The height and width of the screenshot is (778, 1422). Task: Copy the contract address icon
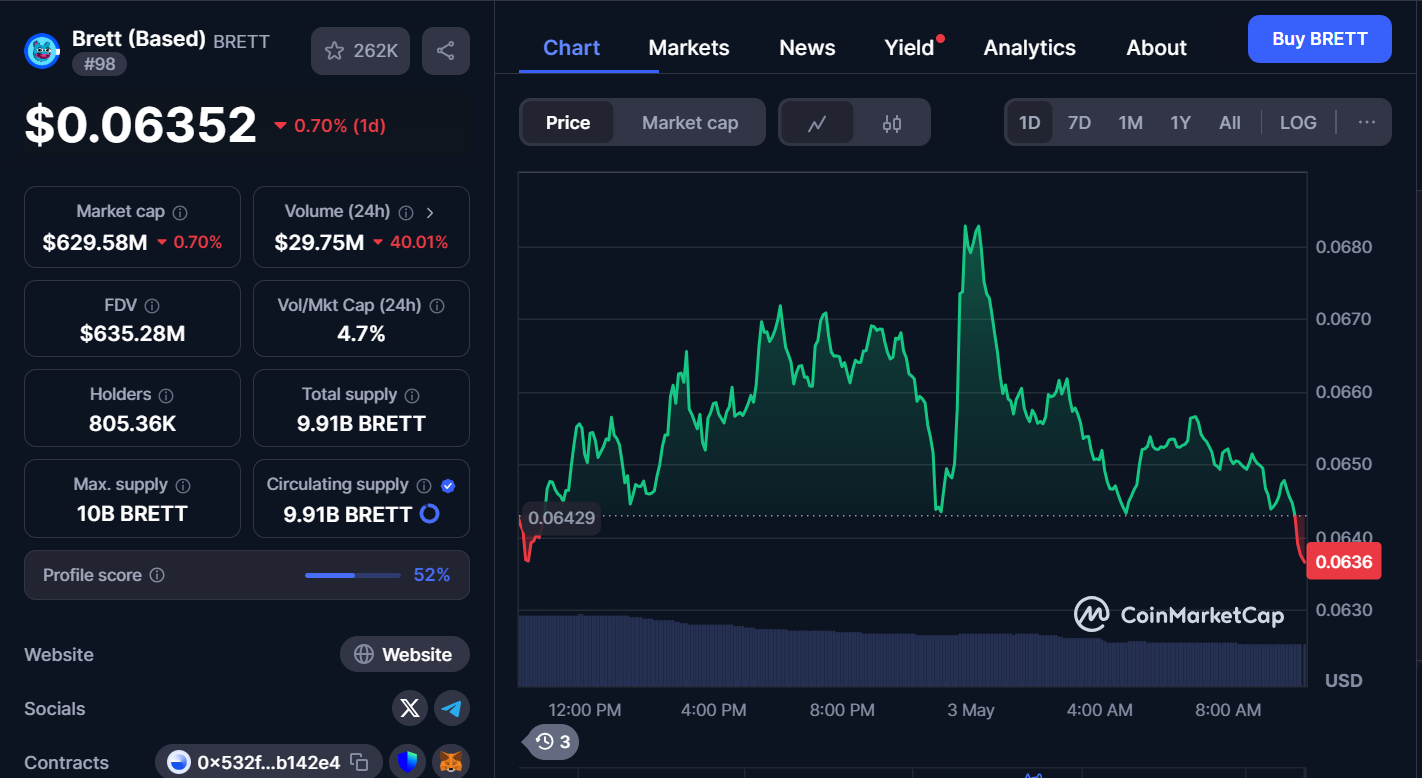(359, 762)
